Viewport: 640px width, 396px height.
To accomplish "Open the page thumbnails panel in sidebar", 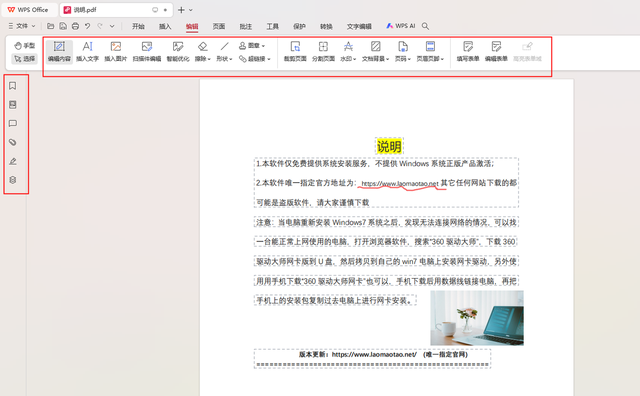I will coord(13,105).
